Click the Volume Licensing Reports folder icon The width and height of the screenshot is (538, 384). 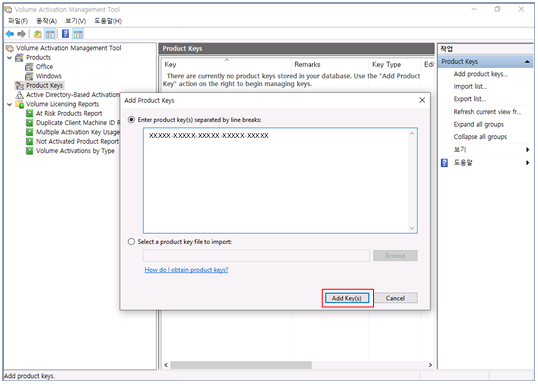point(20,104)
